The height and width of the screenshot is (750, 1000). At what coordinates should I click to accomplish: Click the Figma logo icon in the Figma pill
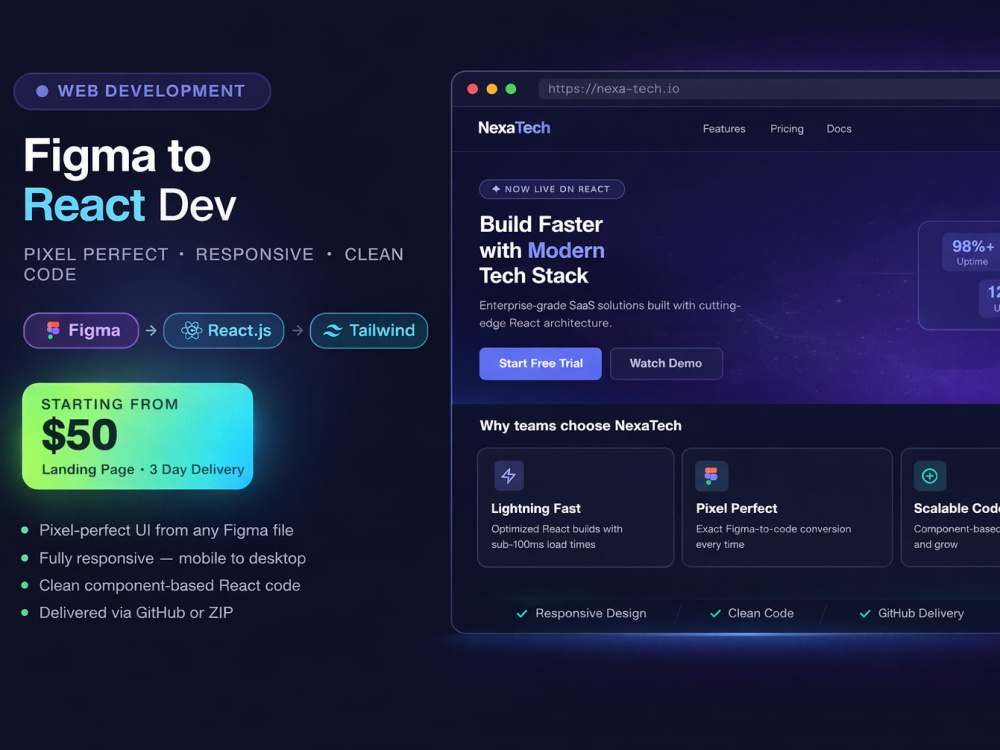tap(53, 330)
